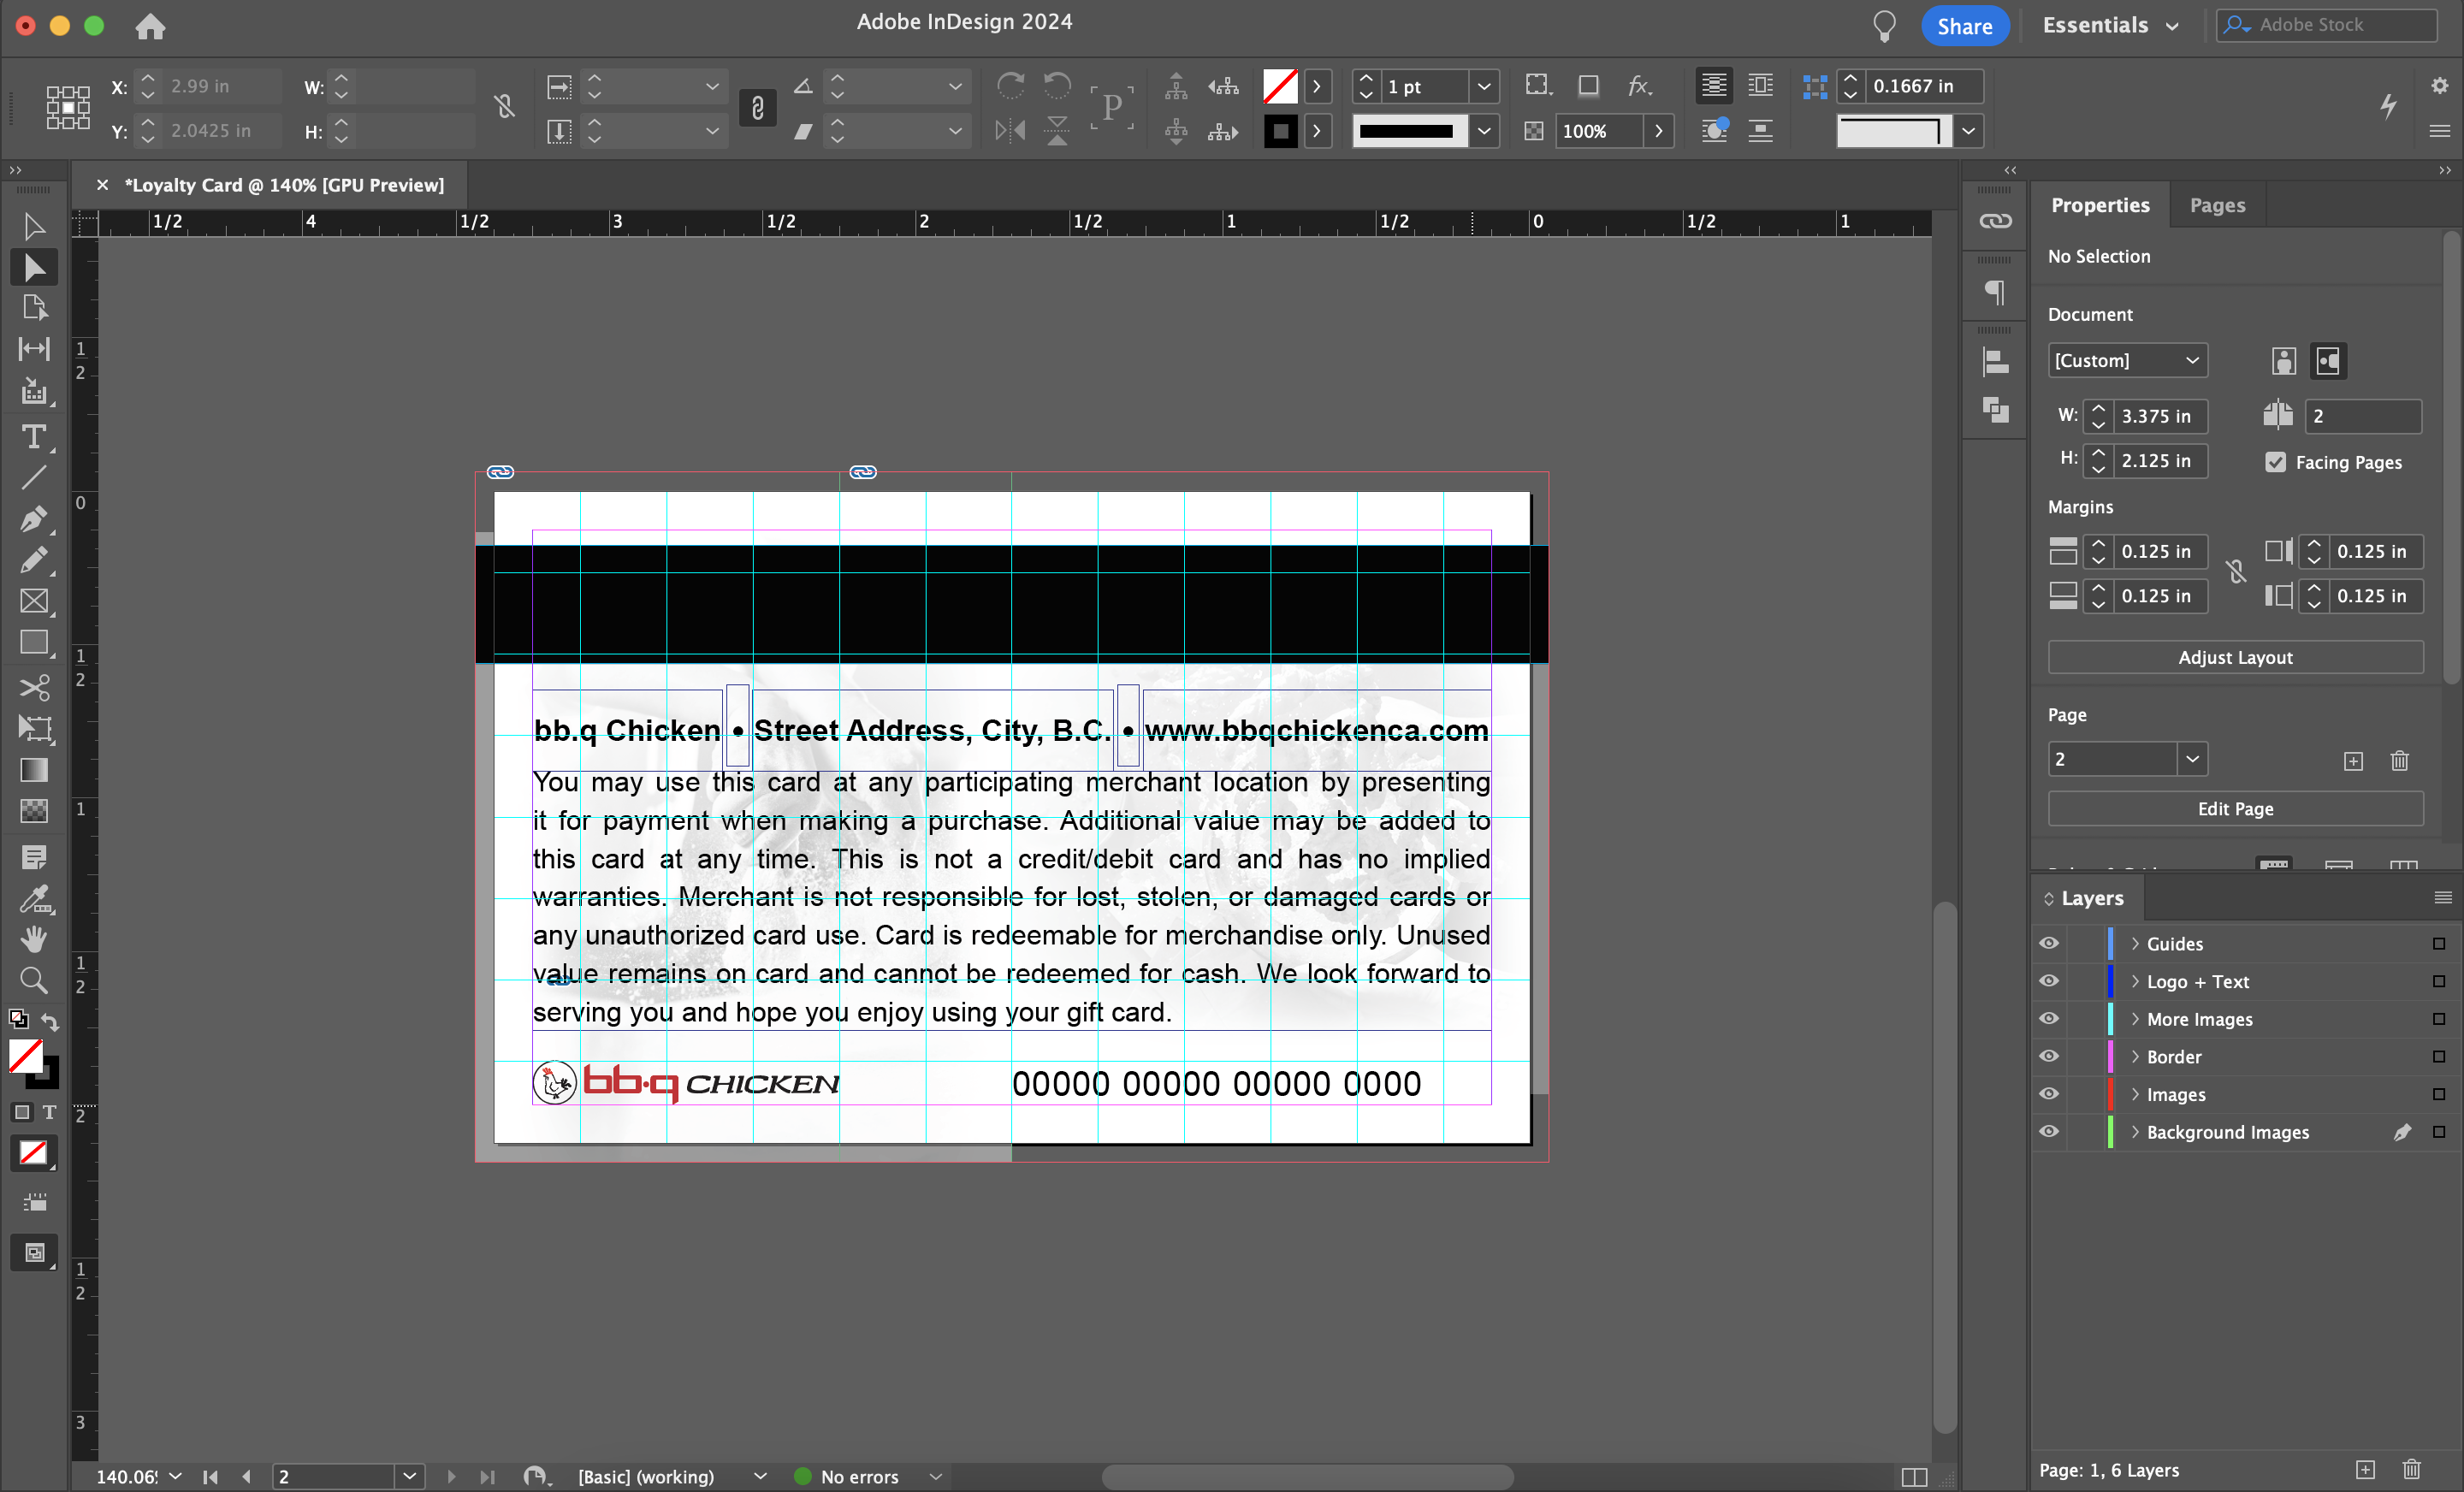
Task: Go to the previous page
Action: pos(246,1476)
